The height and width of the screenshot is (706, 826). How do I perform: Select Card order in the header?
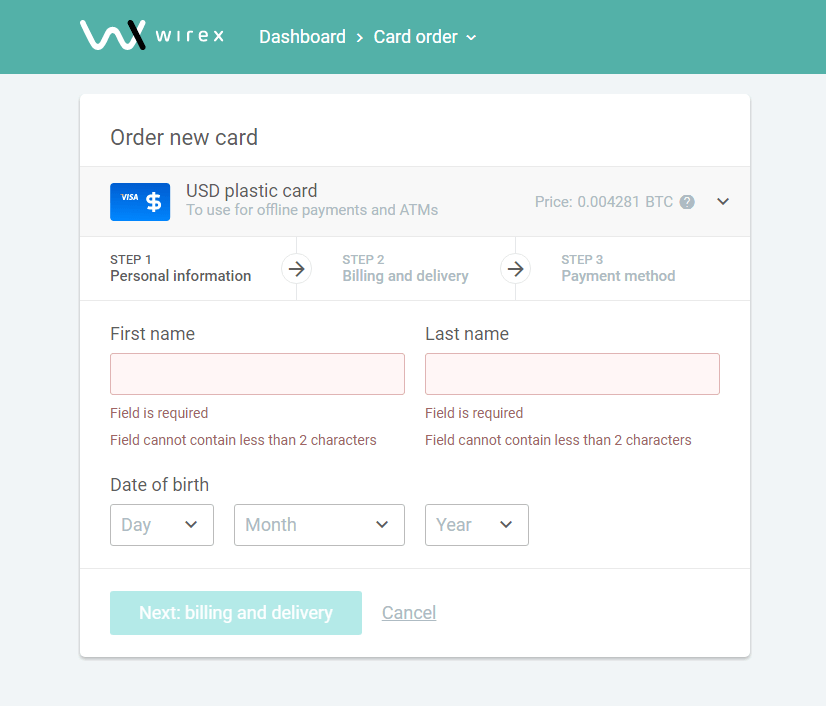[x=416, y=37]
